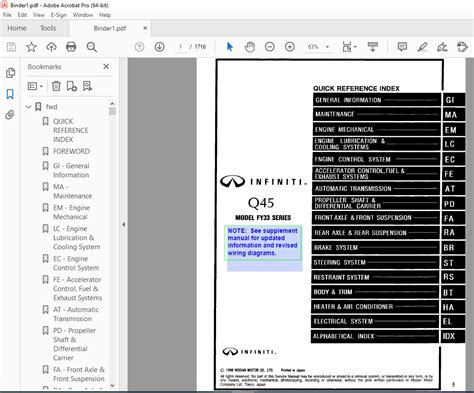This screenshot has width=474, height=393.
Task: Add bookmark to favorites star icon
Action: point(31,47)
